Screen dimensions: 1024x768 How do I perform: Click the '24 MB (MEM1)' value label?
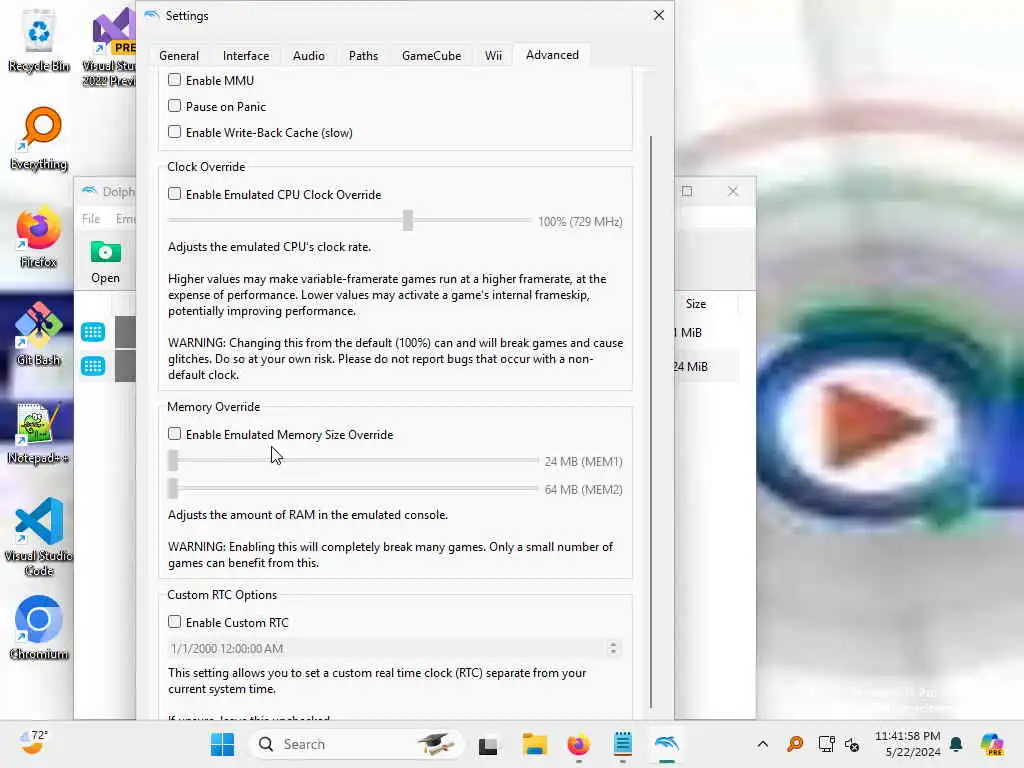point(583,461)
